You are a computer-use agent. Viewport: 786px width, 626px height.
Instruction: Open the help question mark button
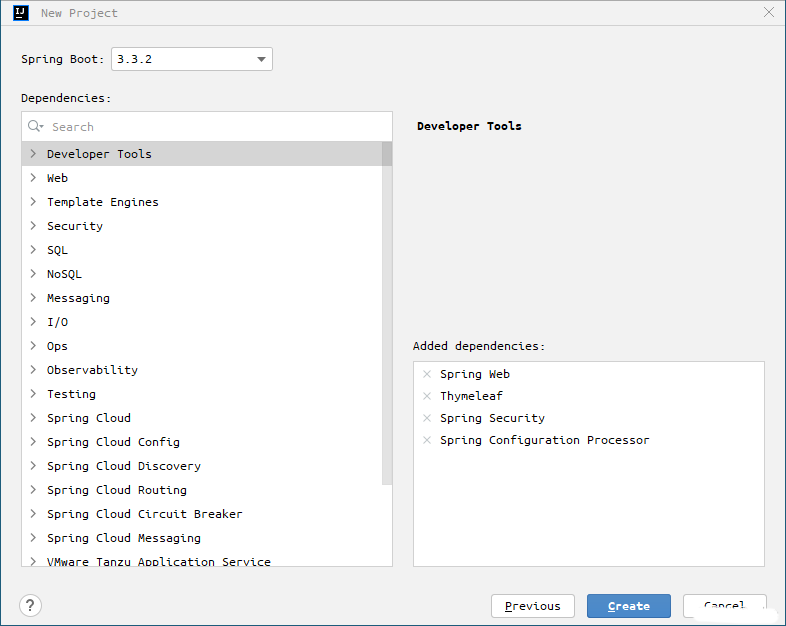point(30,605)
